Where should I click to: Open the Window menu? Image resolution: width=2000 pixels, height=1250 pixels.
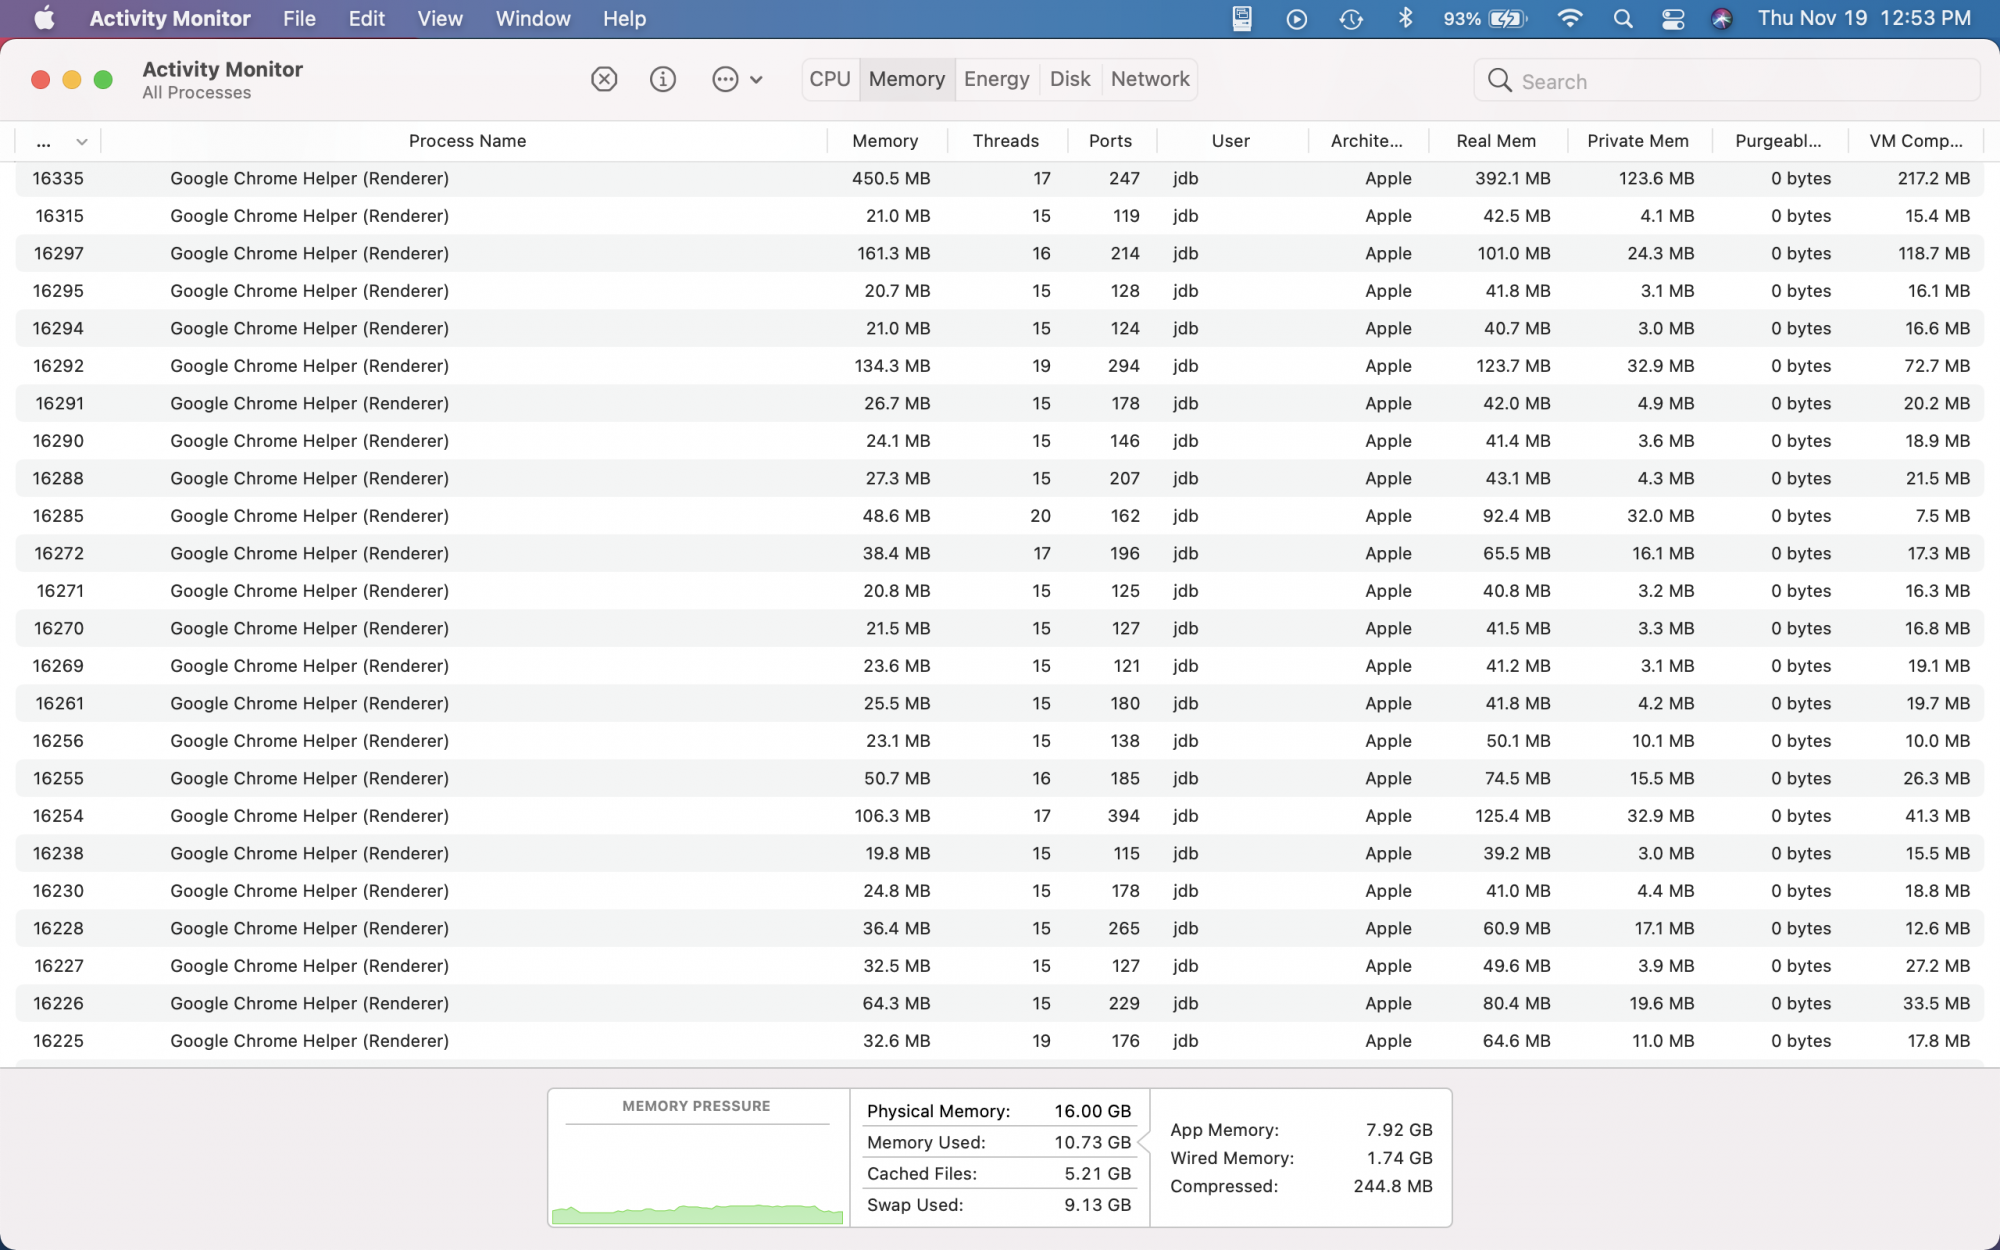click(x=533, y=19)
